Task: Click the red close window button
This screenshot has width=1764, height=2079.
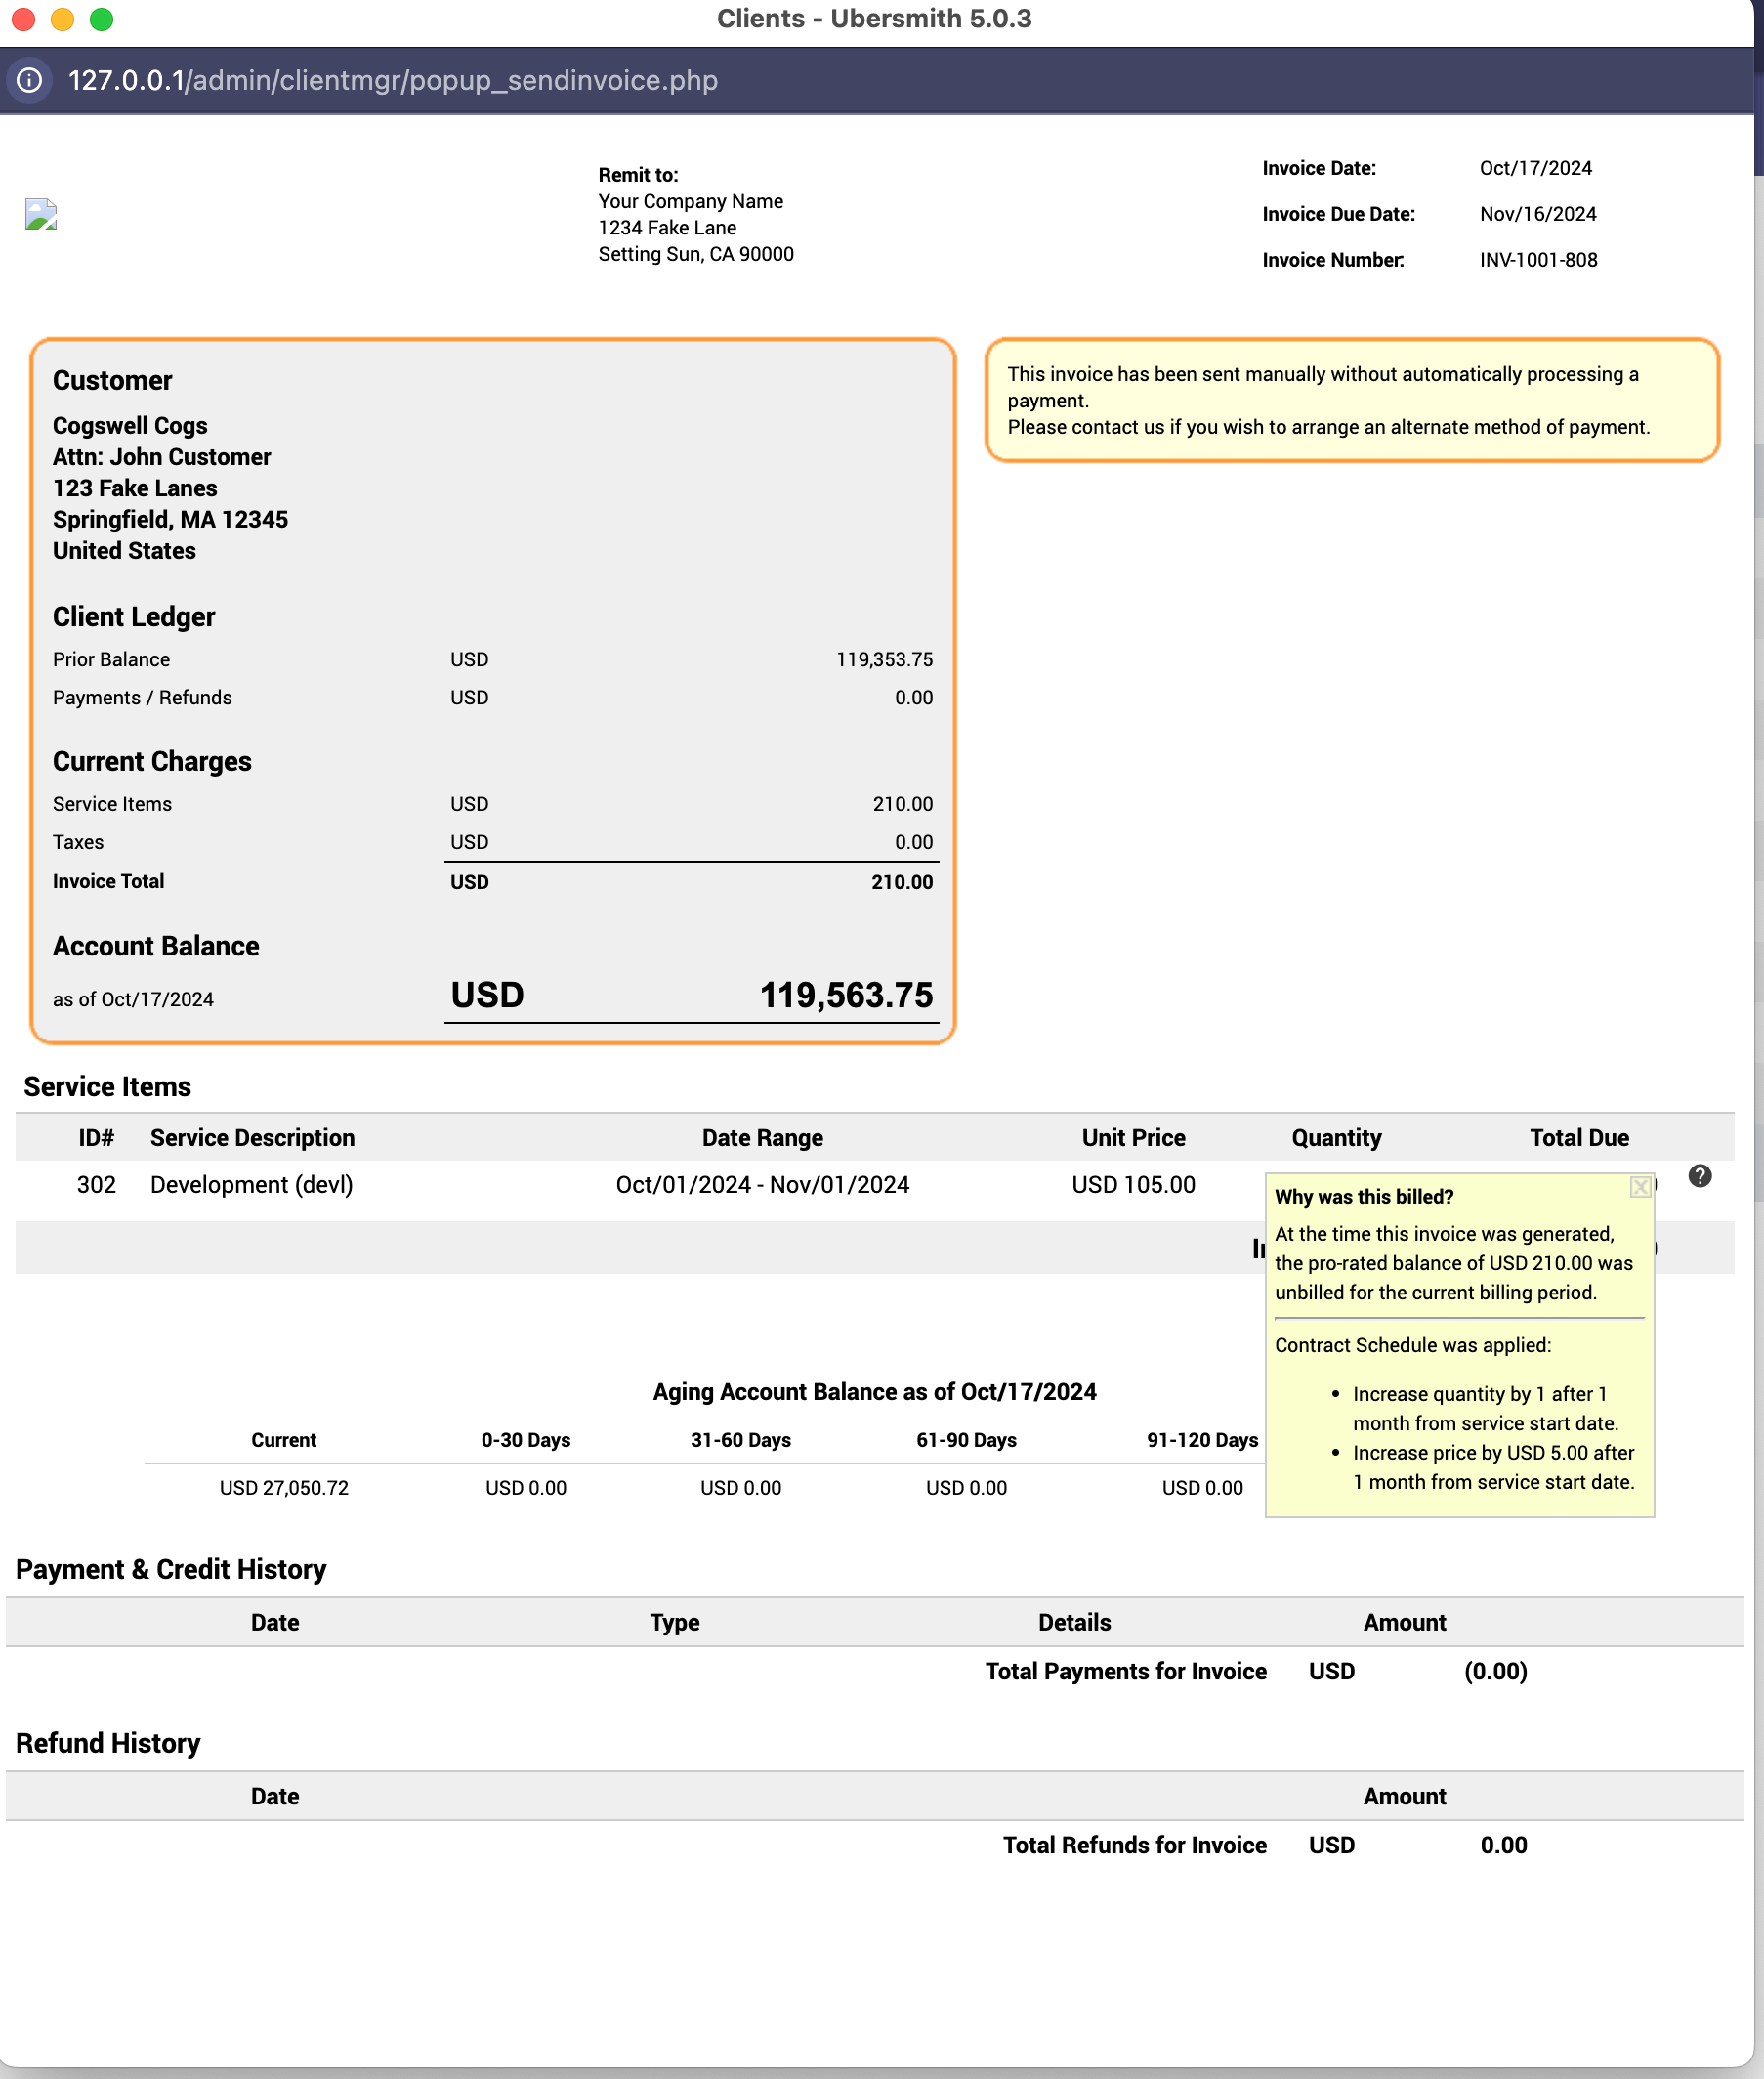Action: tap(24, 19)
